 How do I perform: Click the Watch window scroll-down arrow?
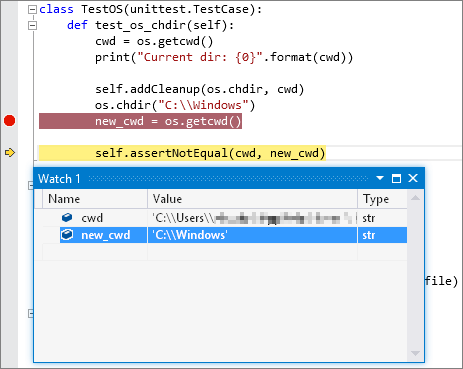415,353
